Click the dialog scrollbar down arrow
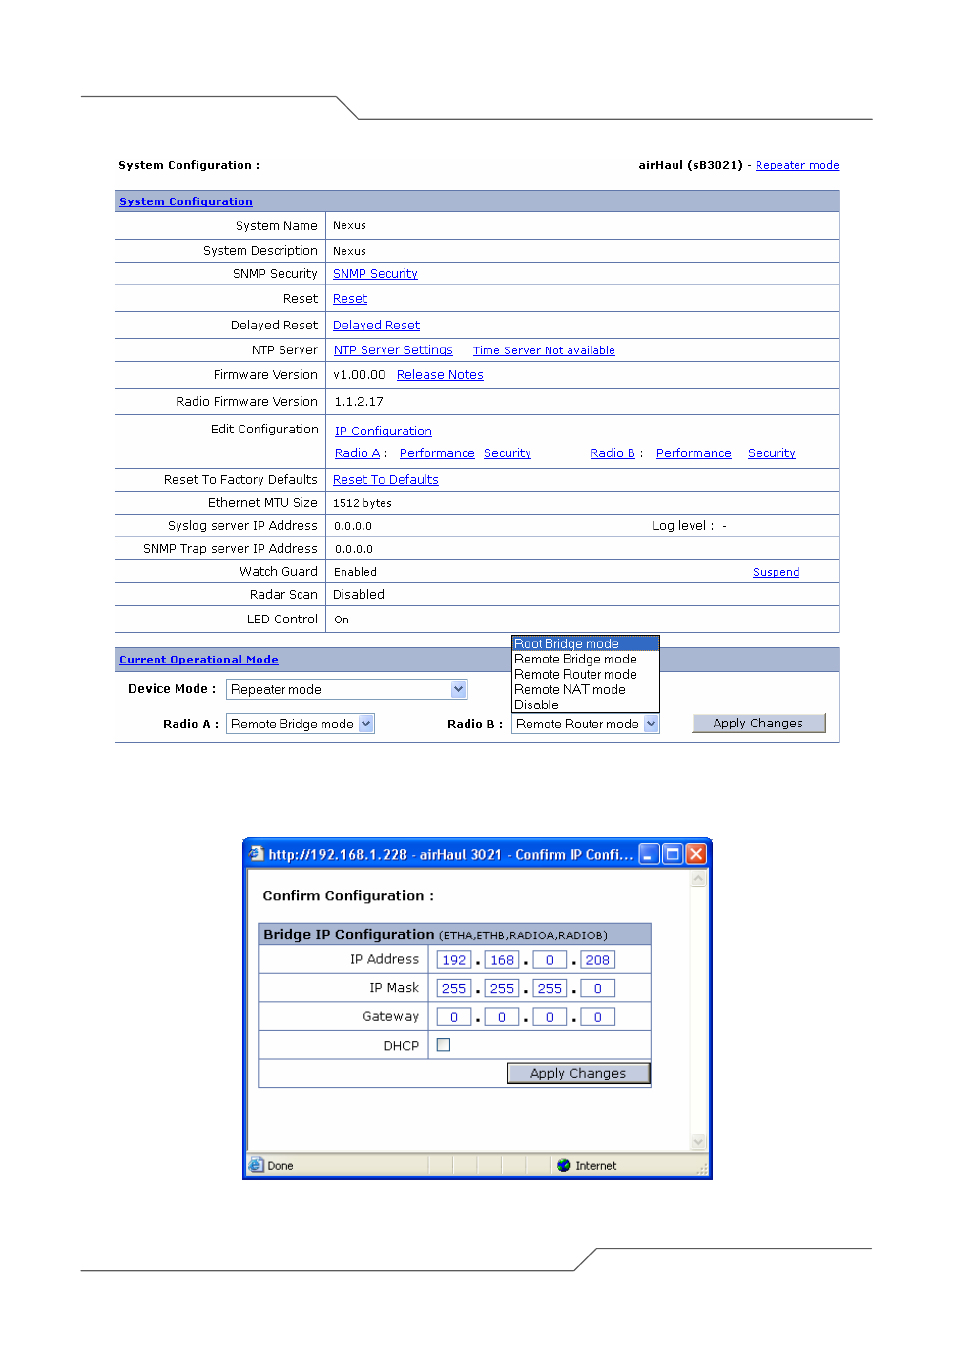This screenshot has width=954, height=1351. coord(698,1141)
